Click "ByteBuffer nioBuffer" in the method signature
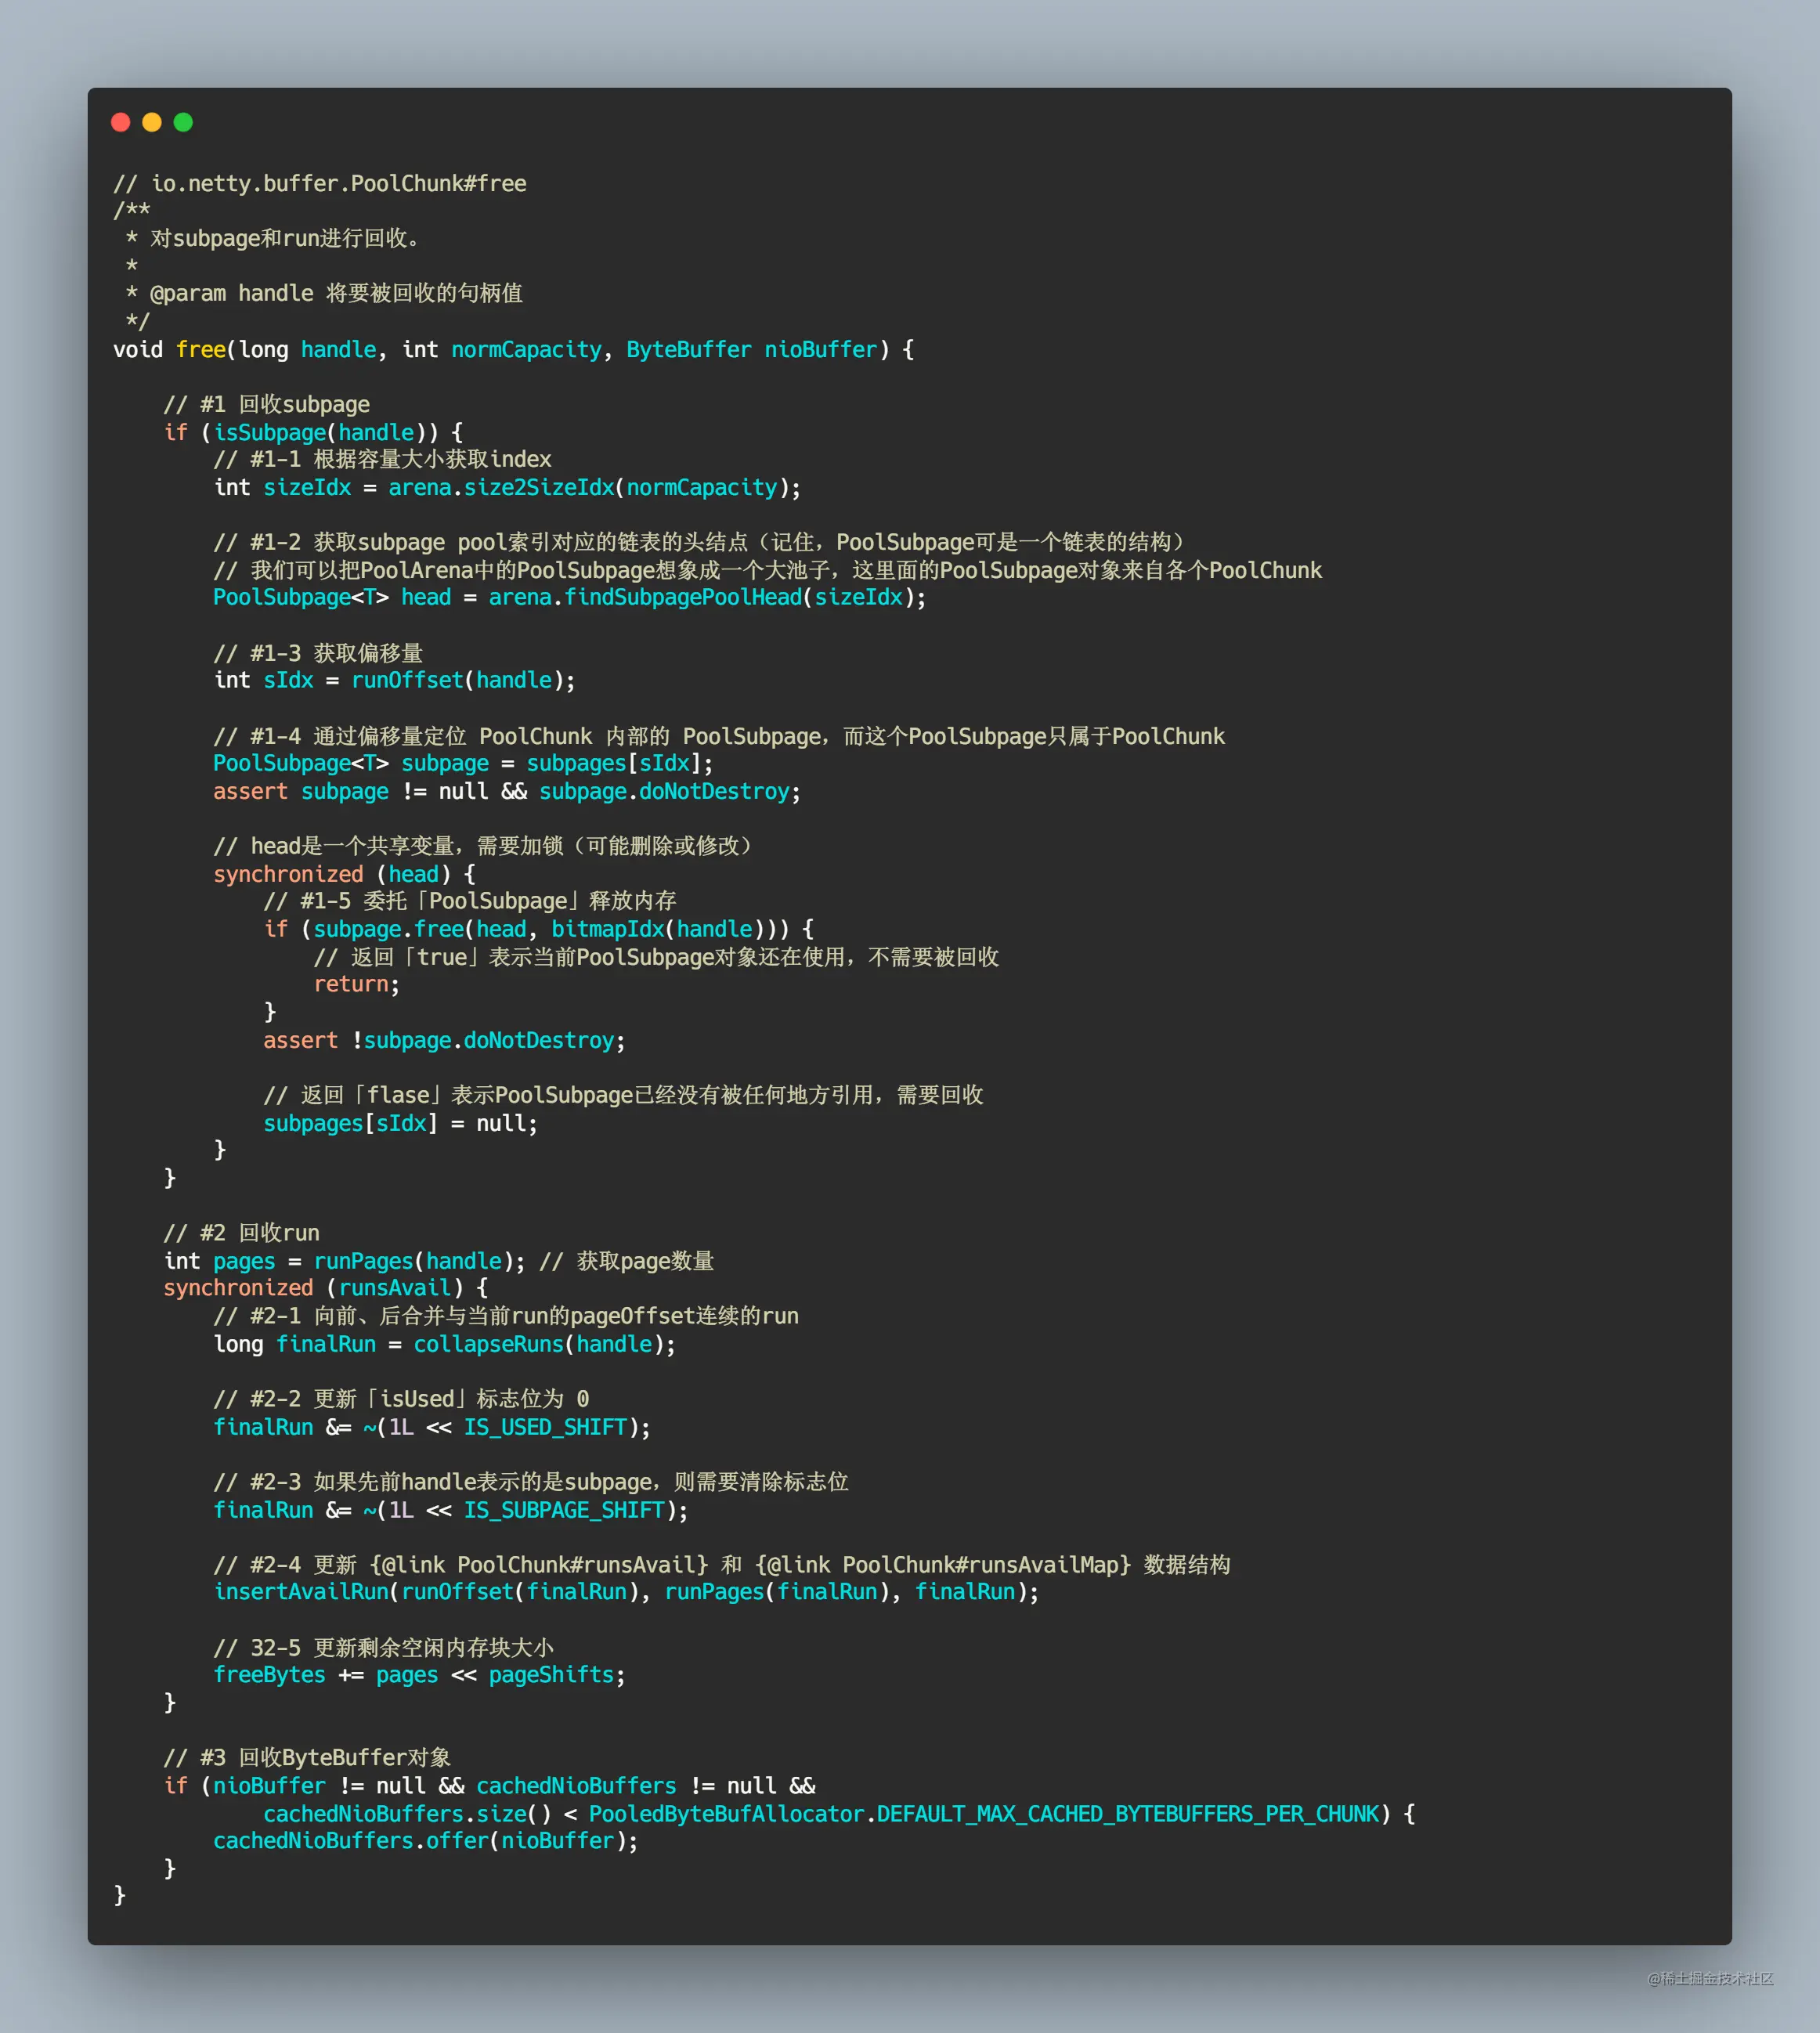The image size is (1820, 2033). pyautogui.click(x=752, y=350)
